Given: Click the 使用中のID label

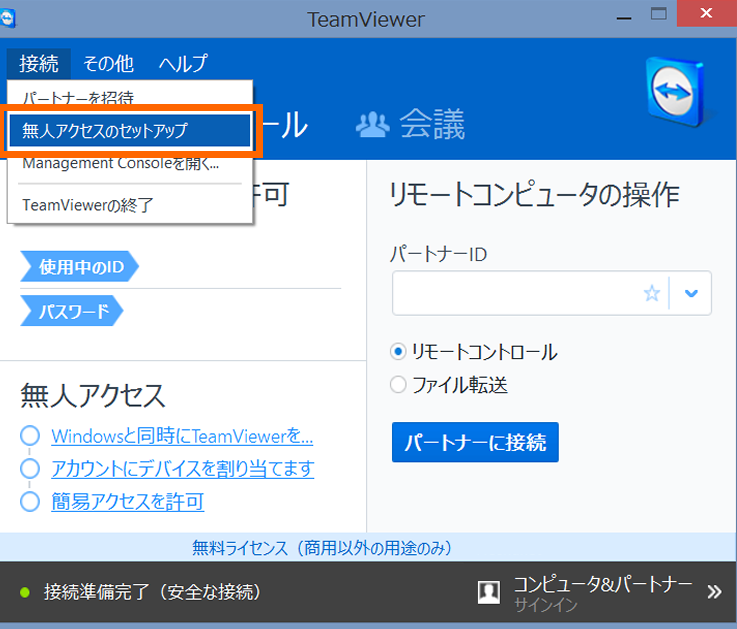Looking at the screenshot, I should coord(79,267).
